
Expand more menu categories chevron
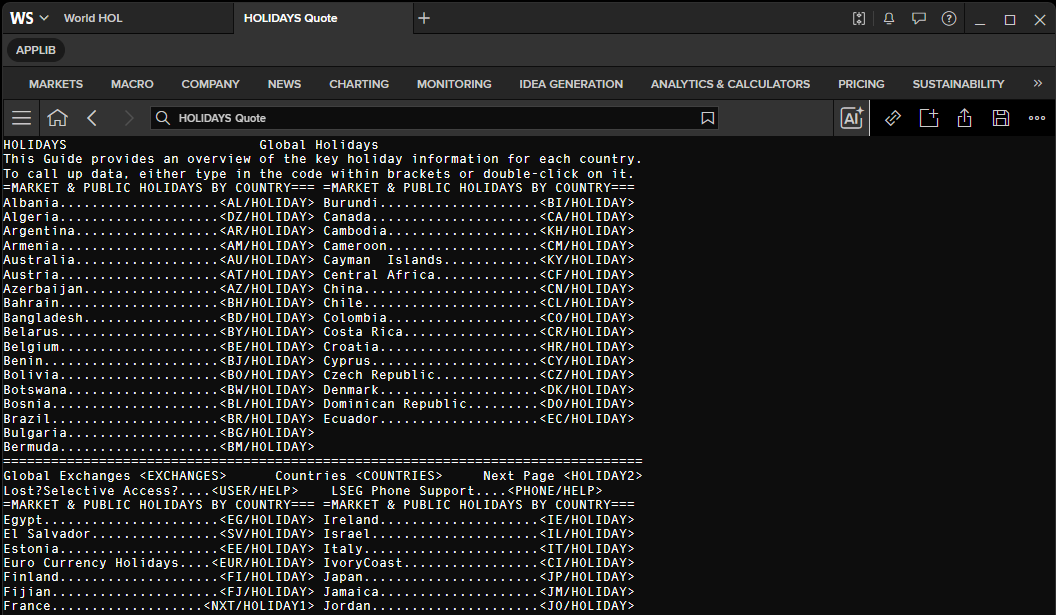pos(1037,84)
